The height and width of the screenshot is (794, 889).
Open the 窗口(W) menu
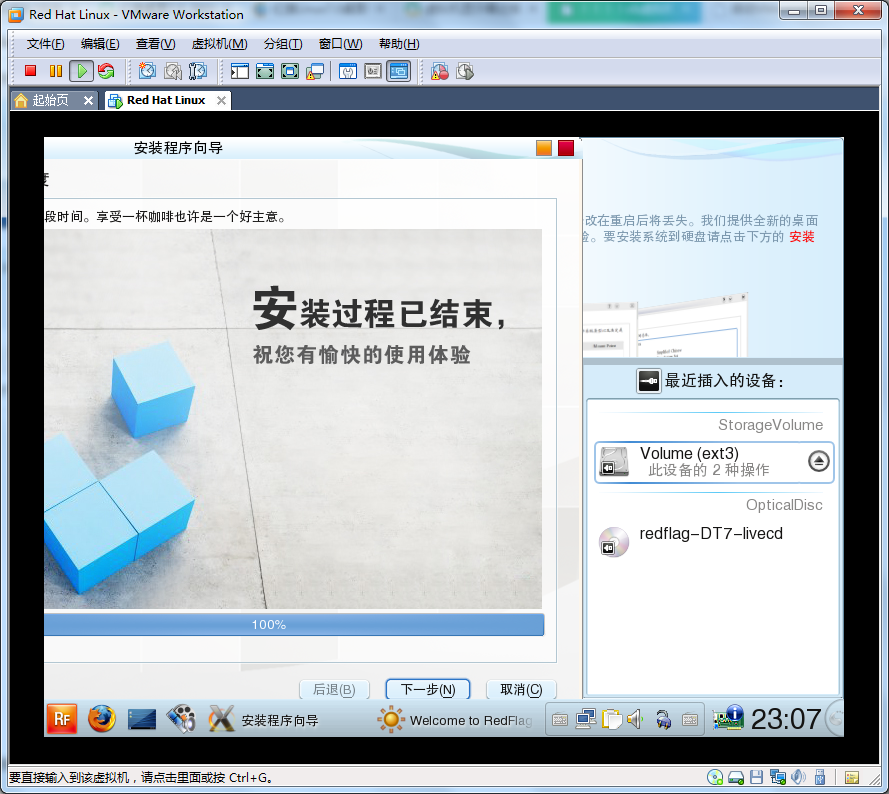tap(340, 44)
